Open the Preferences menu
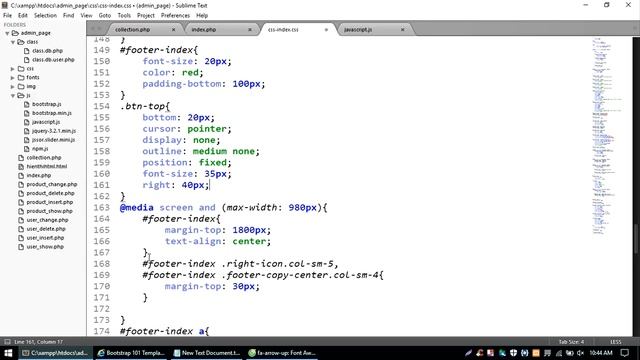The height and width of the screenshot is (360, 640). (176, 16)
